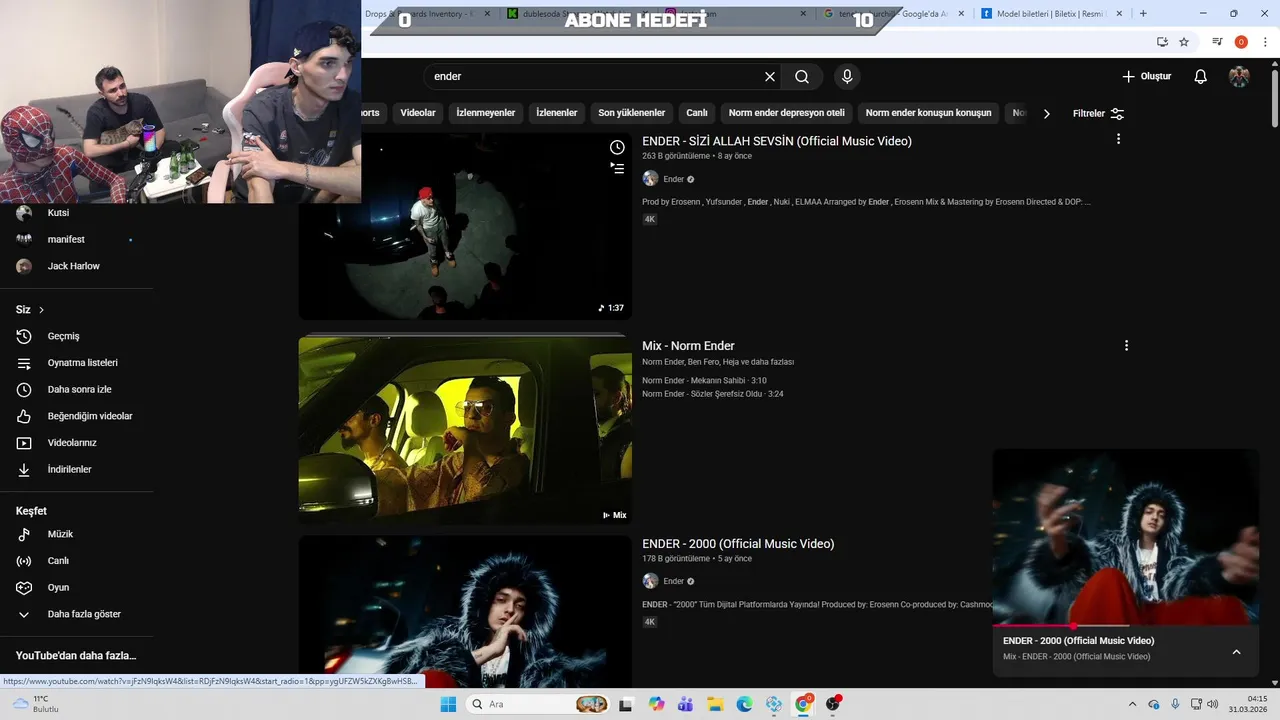Open ENDER - SİZİ ALLAH SEVSİN video title
The image size is (1280, 720).
777,141
